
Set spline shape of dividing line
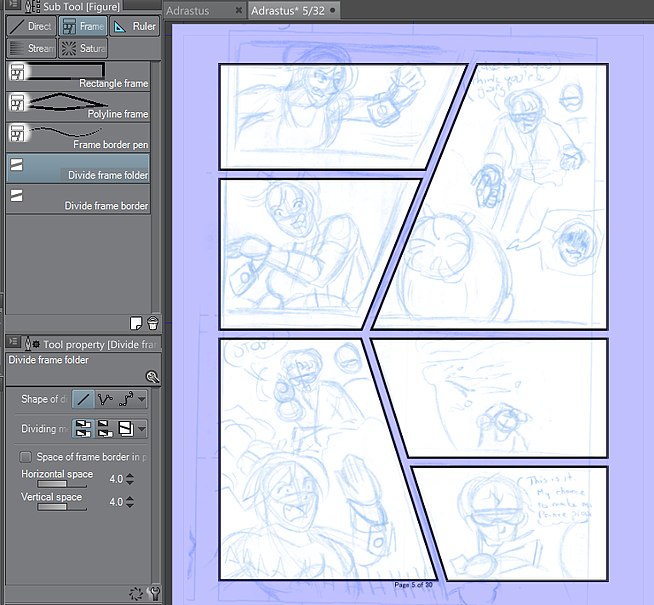click(x=126, y=399)
